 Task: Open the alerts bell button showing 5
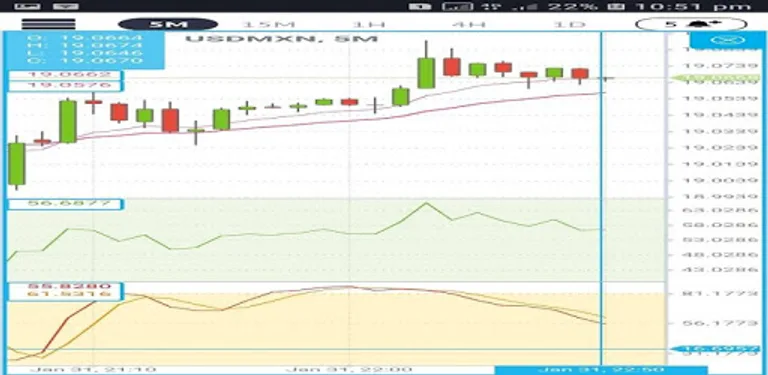(691, 24)
